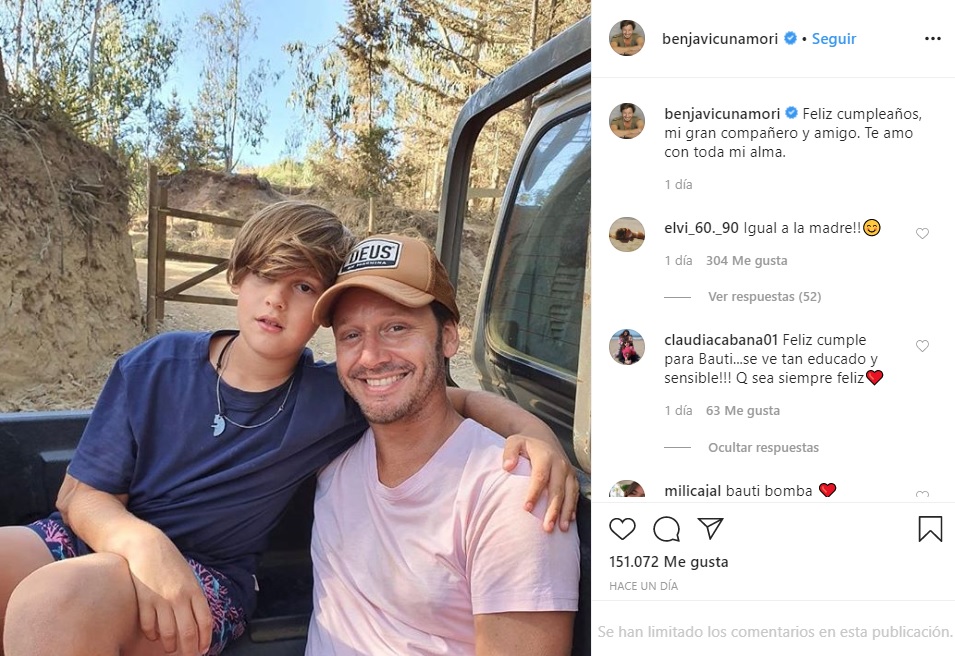Click the verified badge in post header
Image resolution: width=955 pixels, height=656 pixels.
coord(790,39)
